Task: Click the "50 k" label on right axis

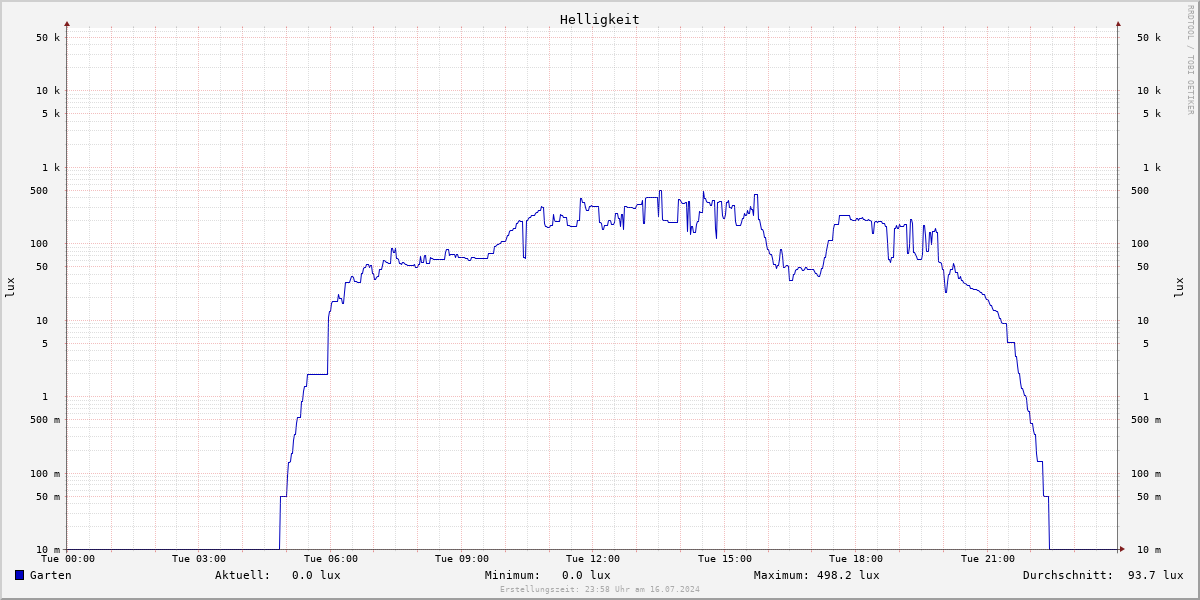Action: (x=1149, y=38)
